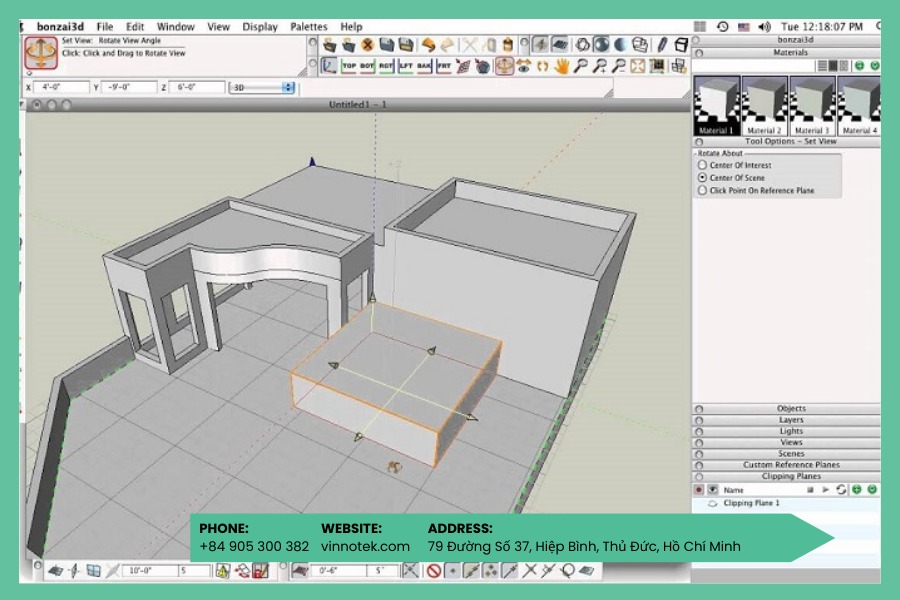Click the X coordinate input field
This screenshot has width=900, height=600.
pyautogui.click(x=61, y=87)
